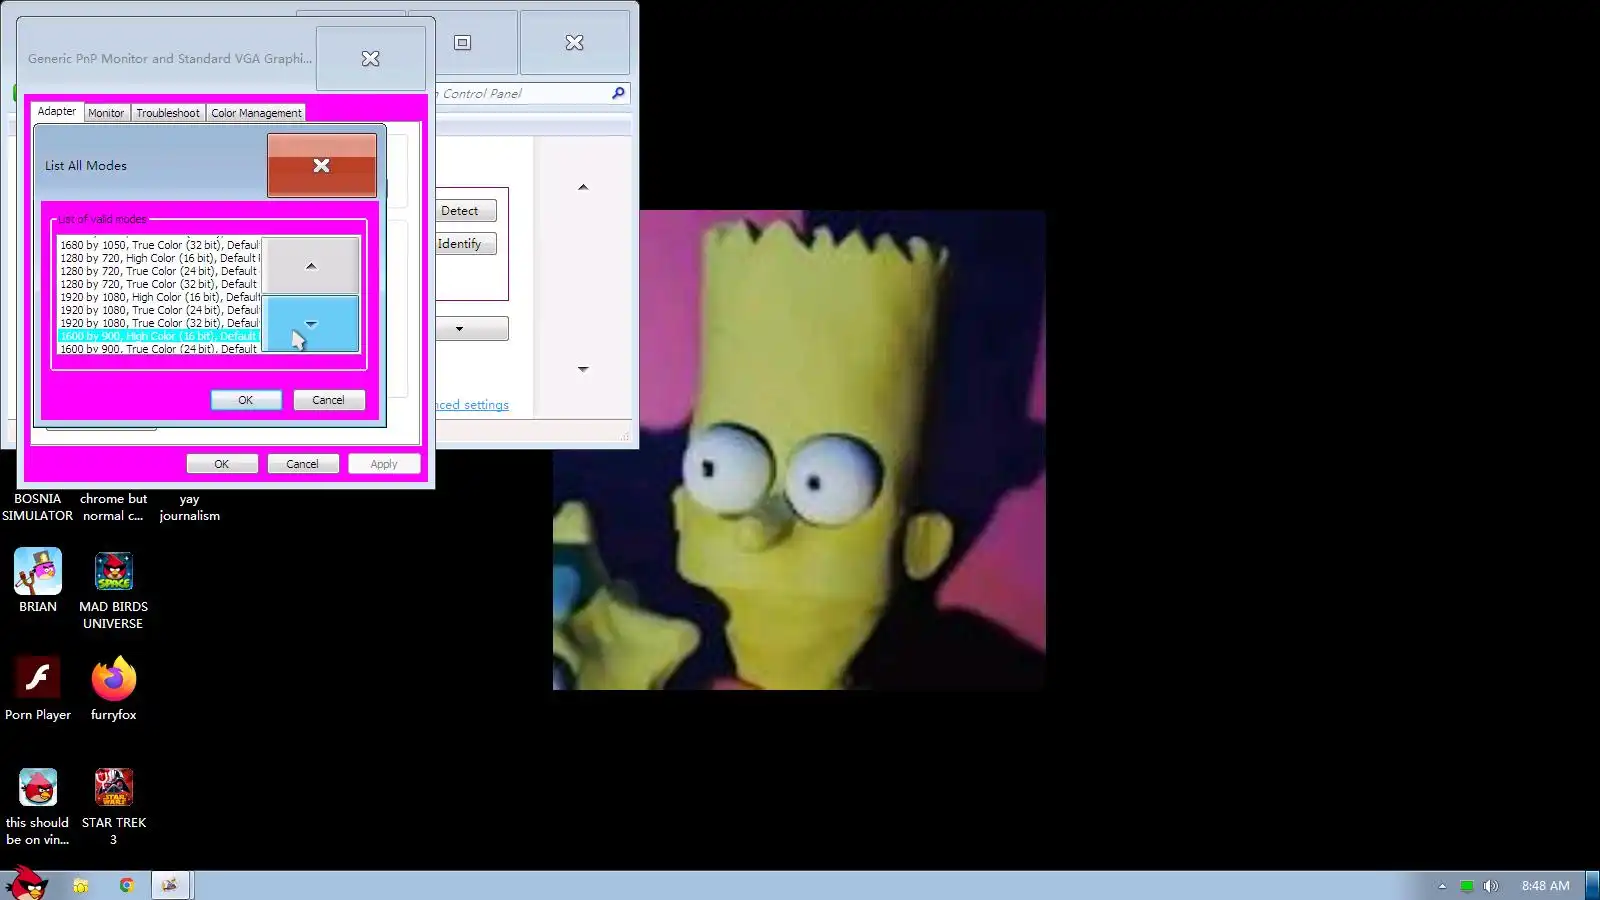Cancel the List All Modes dialog
The width and height of the screenshot is (1600, 900).
328,400
